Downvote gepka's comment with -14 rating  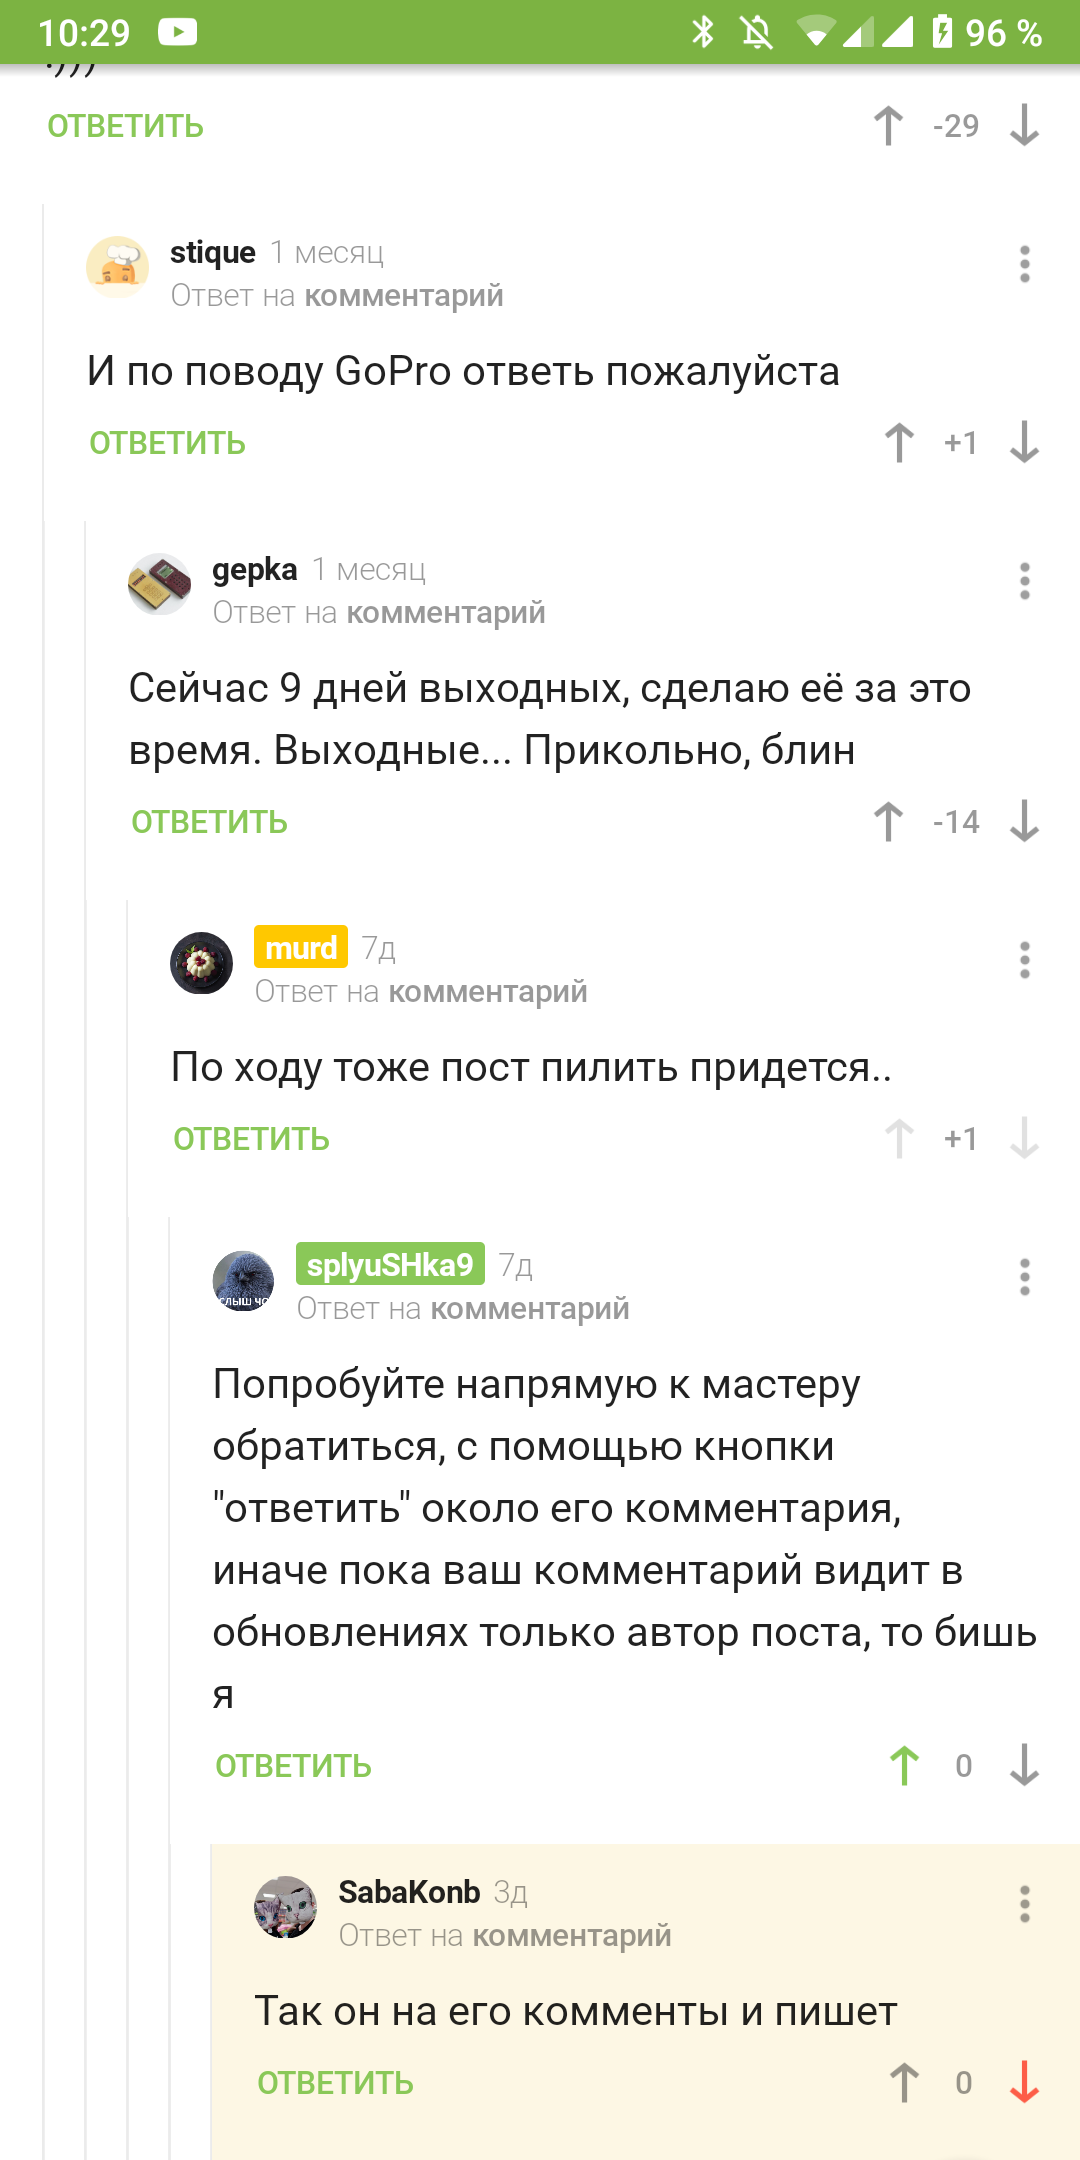tap(1024, 822)
